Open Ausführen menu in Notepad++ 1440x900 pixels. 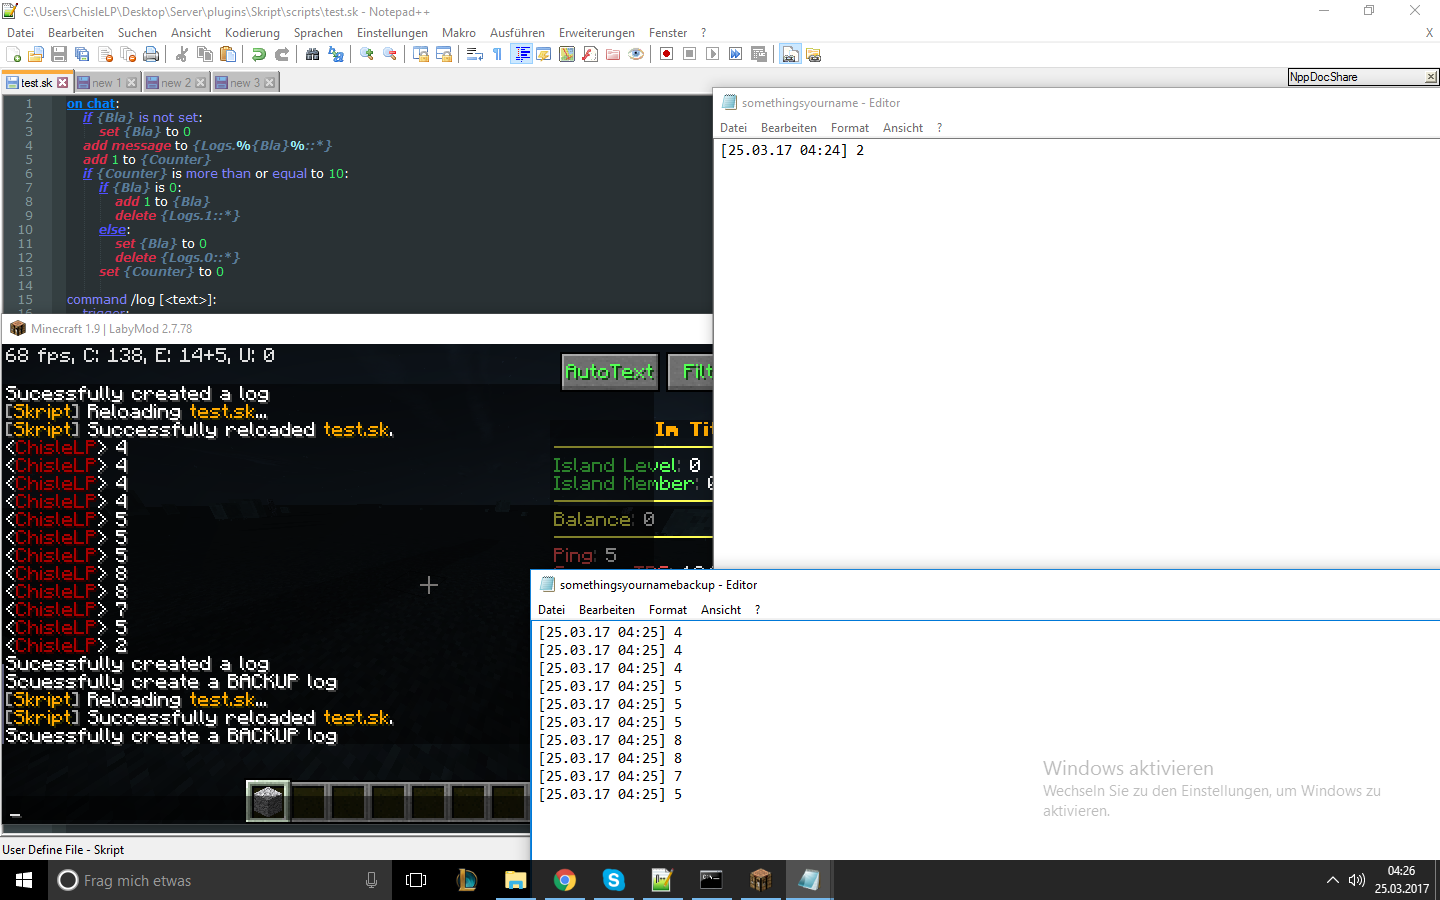click(x=517, y=33)
